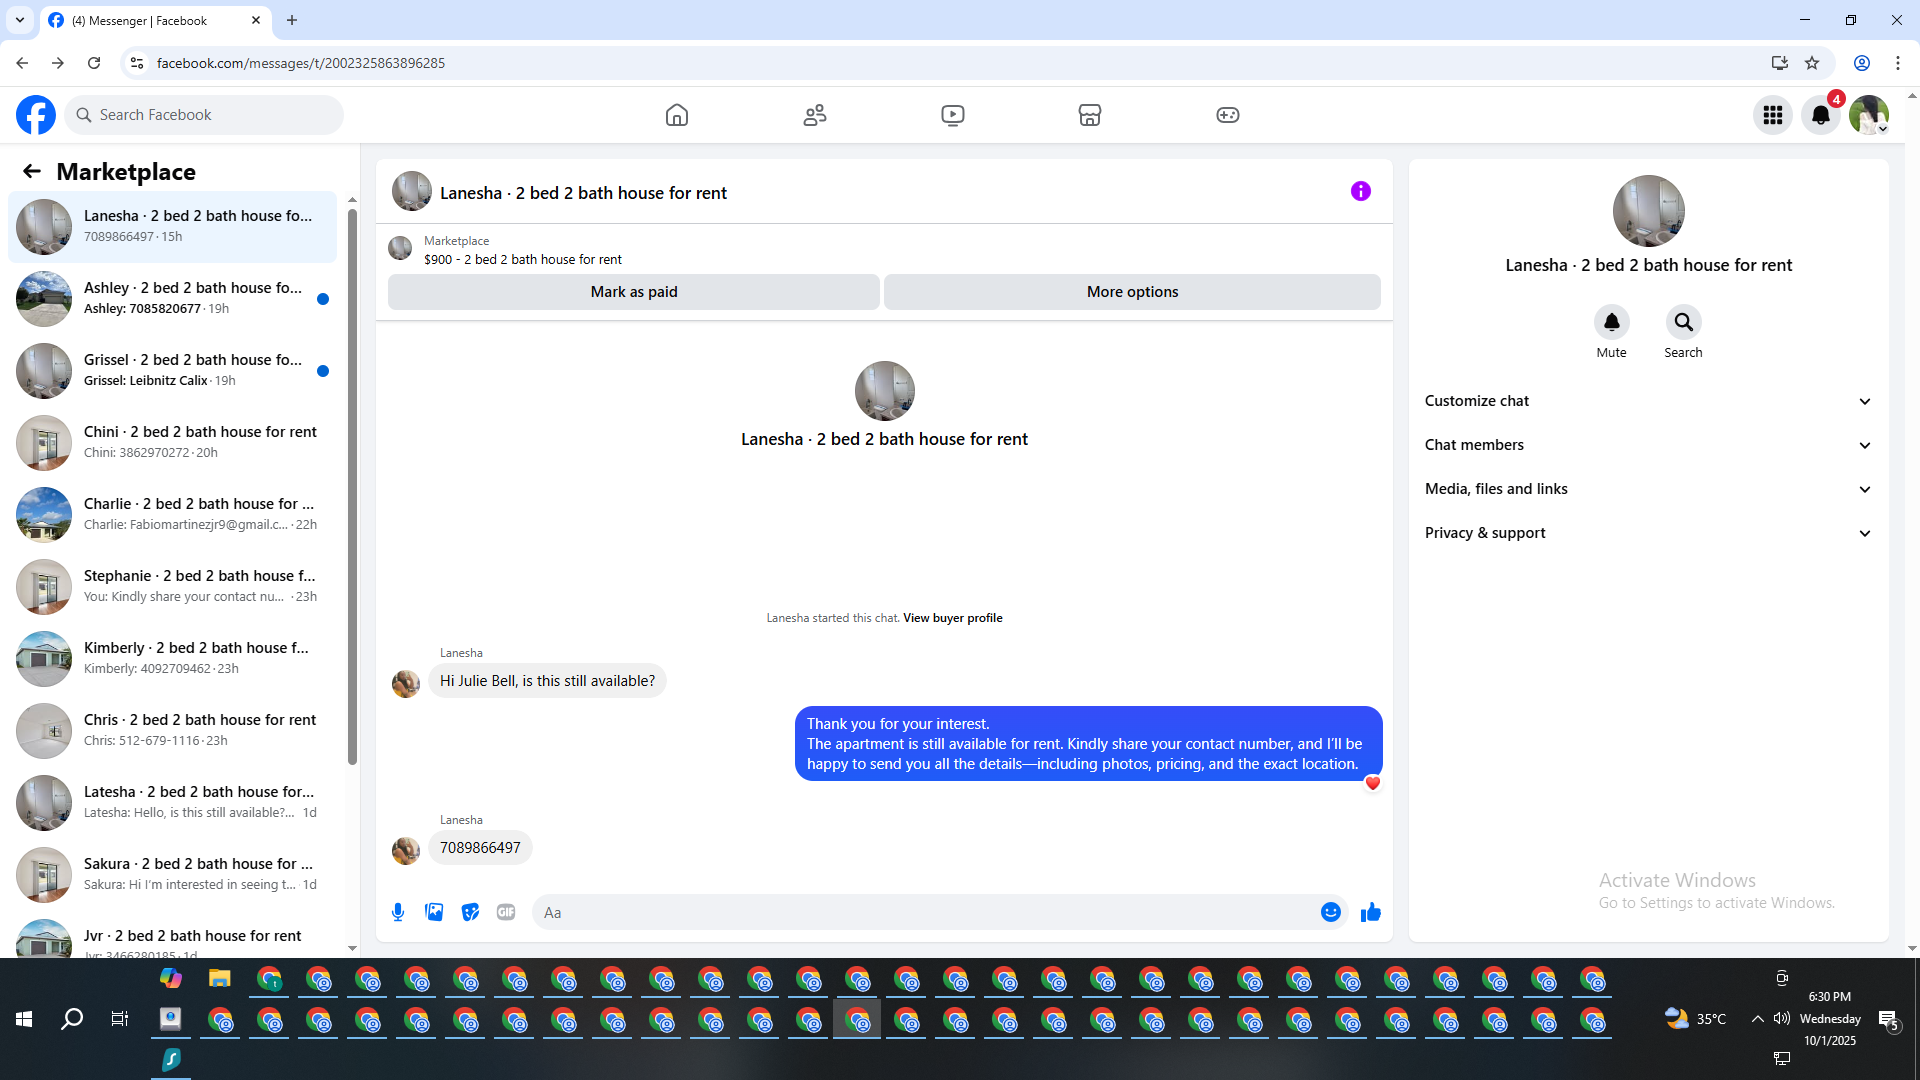Open notifications bell with badge 4
Viewport: 1920px width, 1080px height.
pyautogui.click(x=1821, y=115)
